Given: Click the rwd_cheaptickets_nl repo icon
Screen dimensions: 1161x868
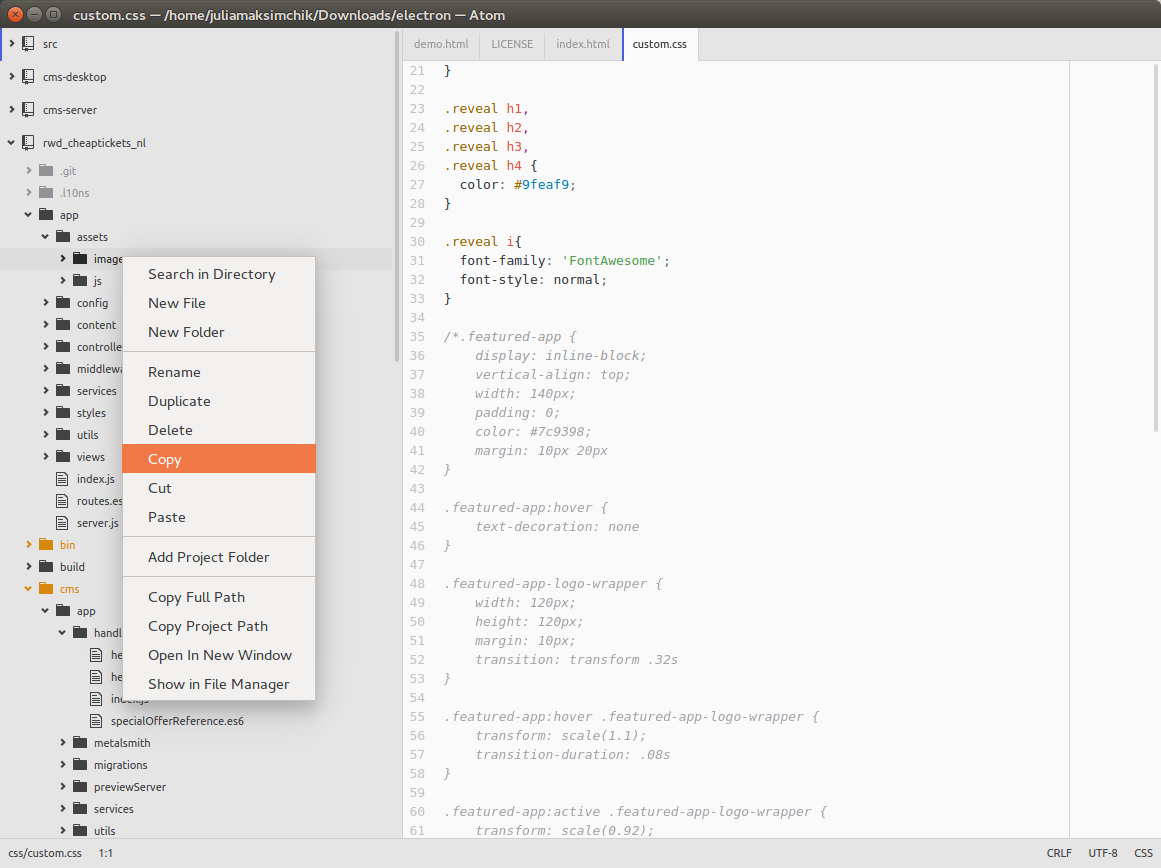Looking at the screenshot, I should click(x=28, y=142).
